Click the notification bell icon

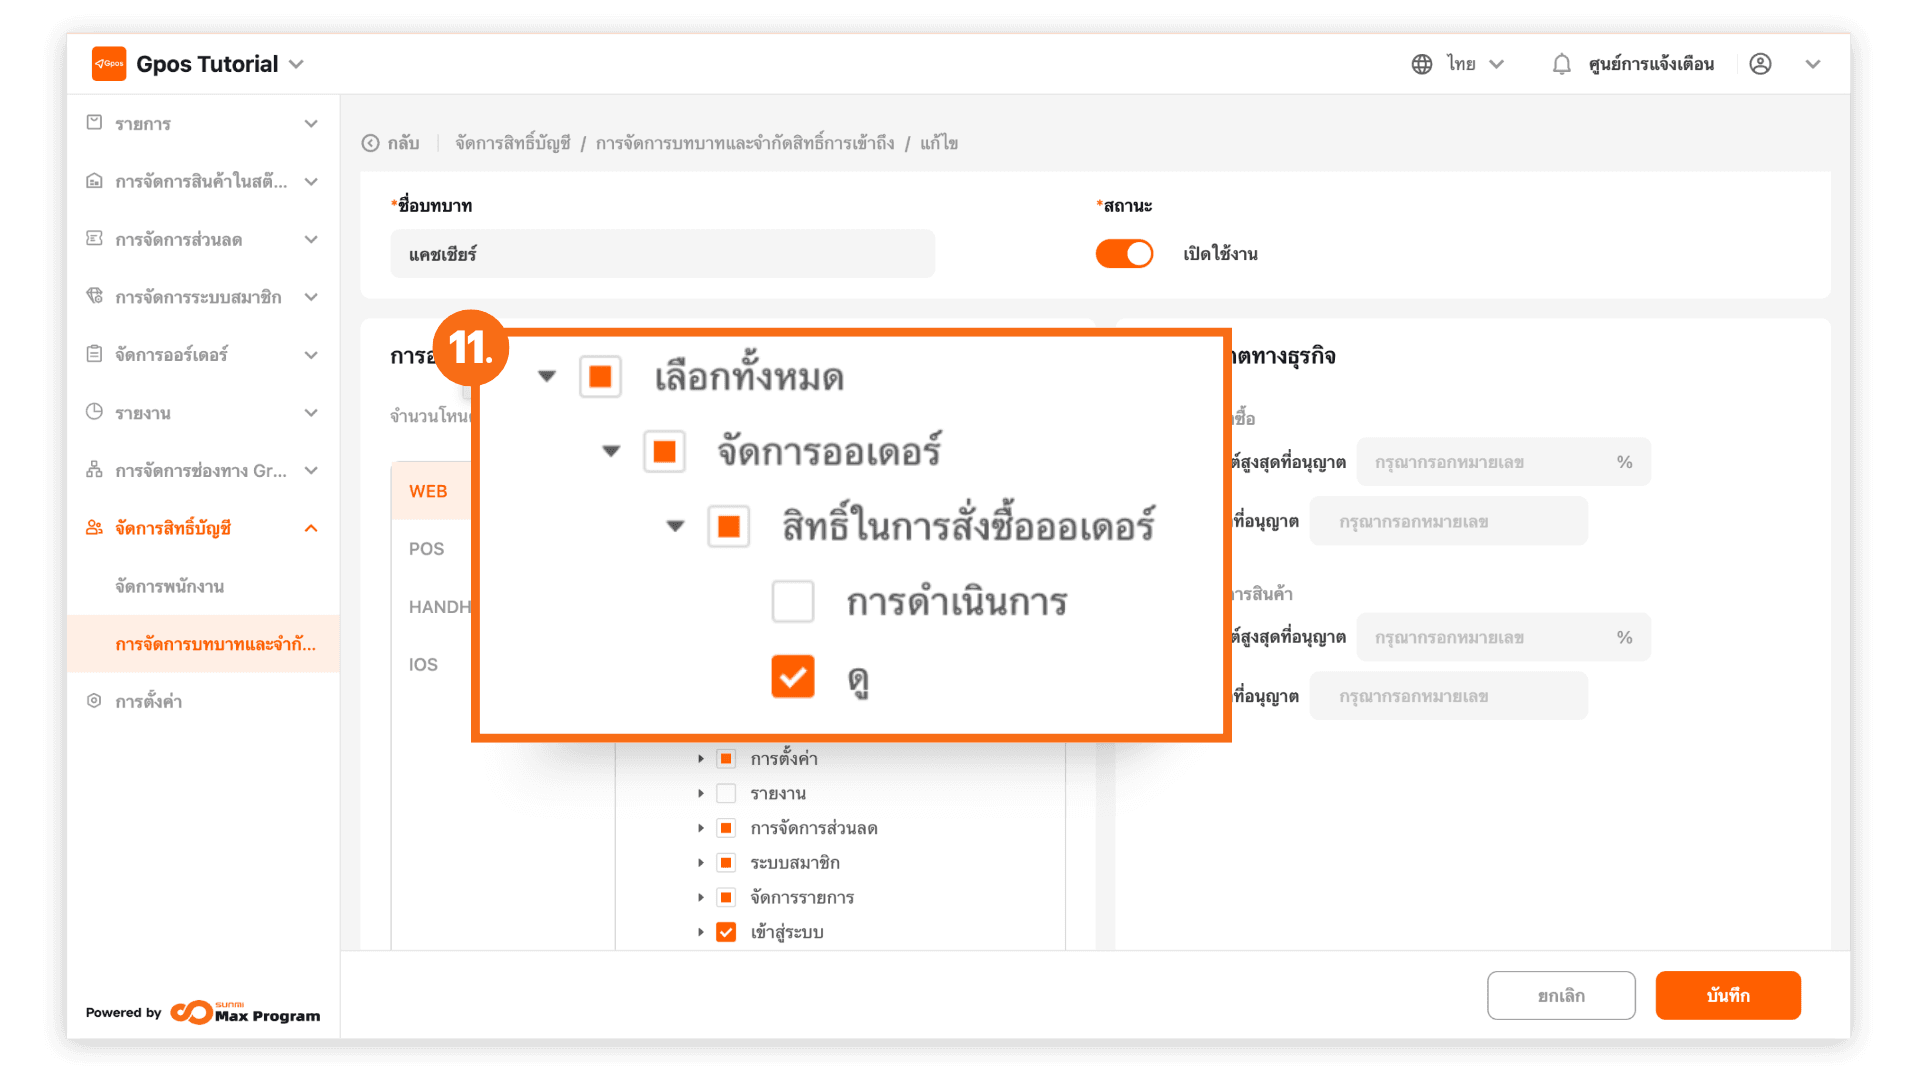(1561, 64)
